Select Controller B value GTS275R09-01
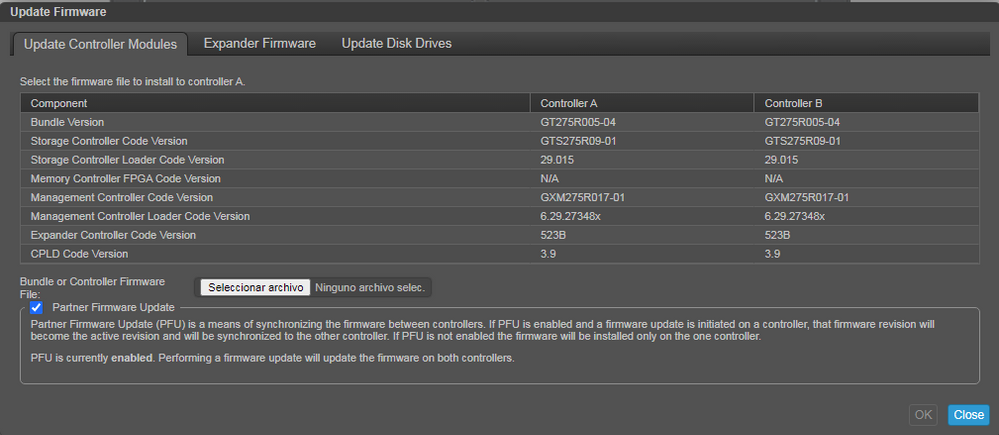 803,141
